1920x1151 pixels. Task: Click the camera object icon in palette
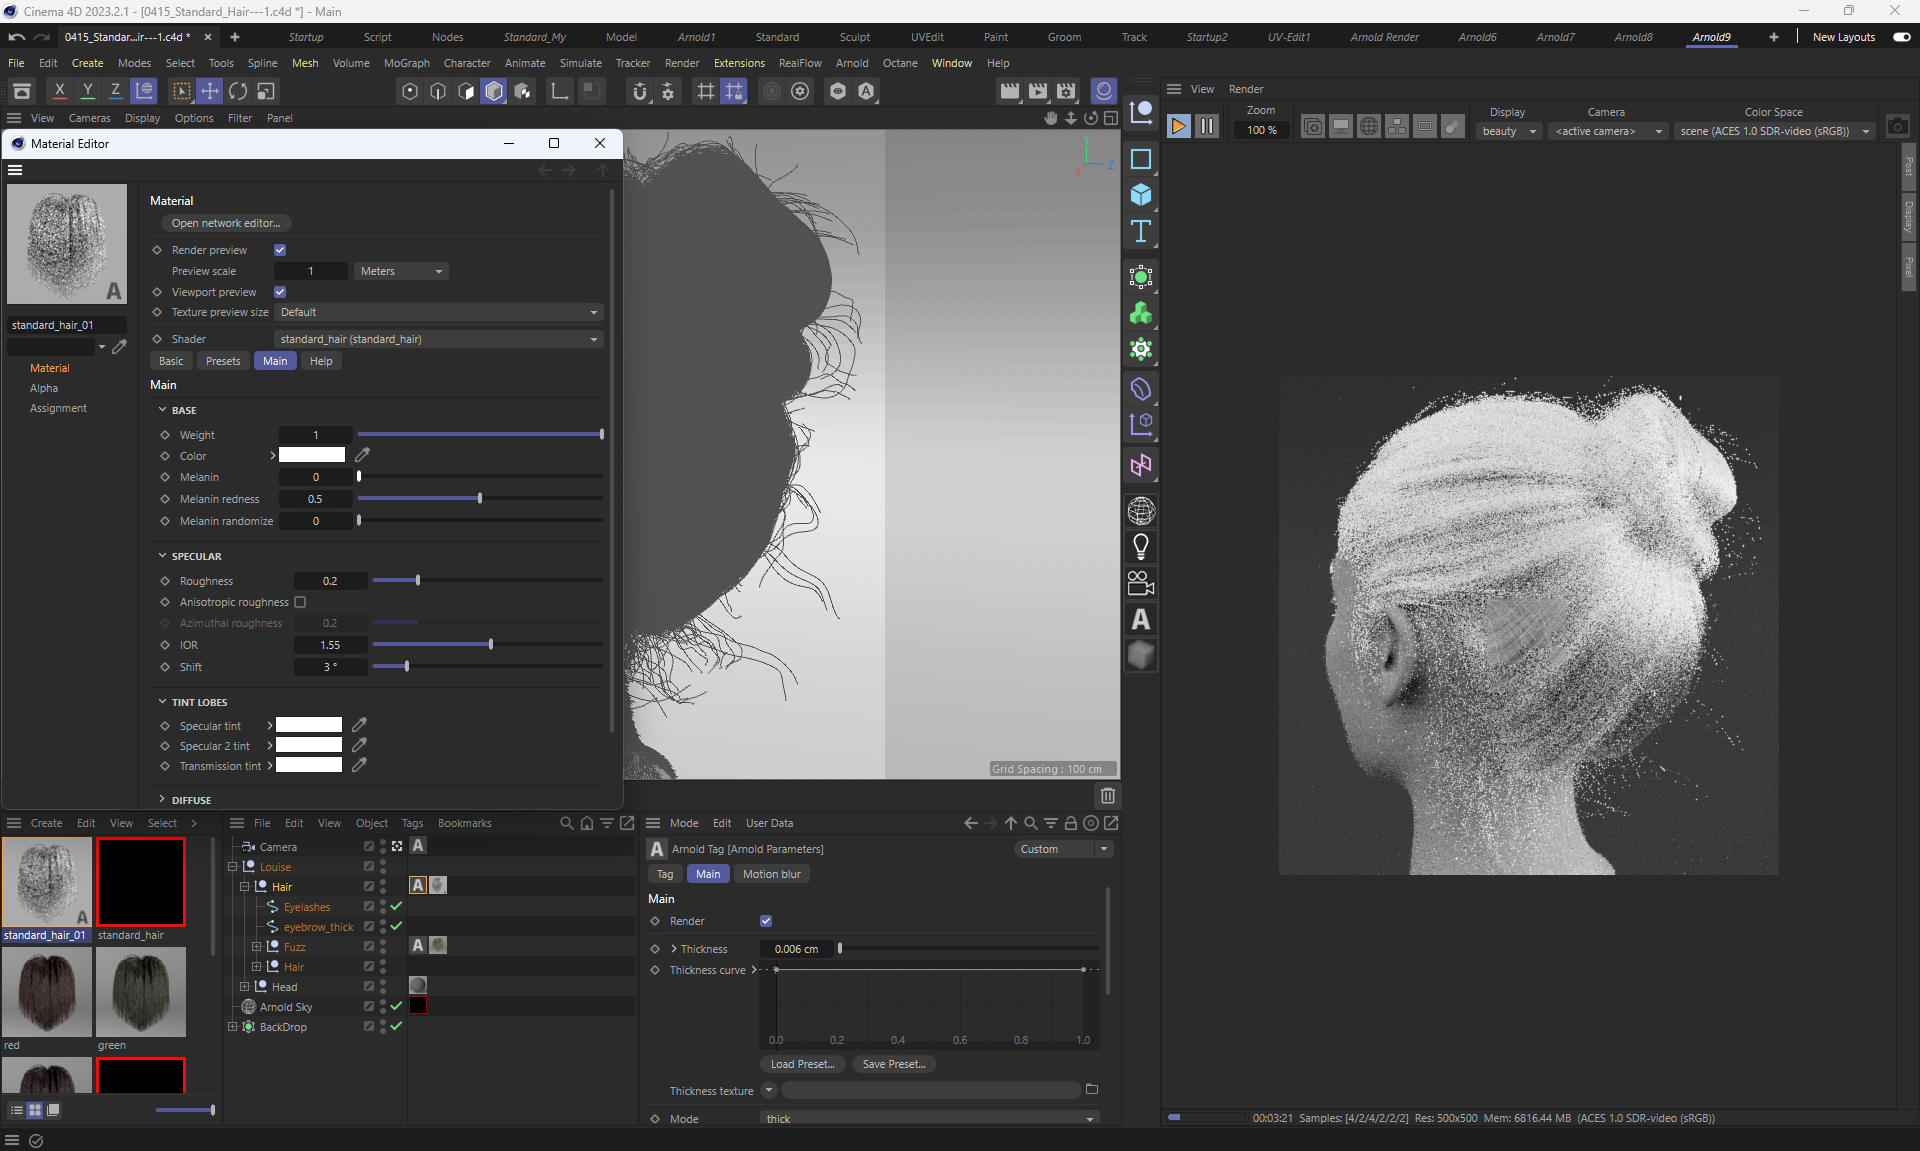pyautogui.click(x=1141, y=583)
